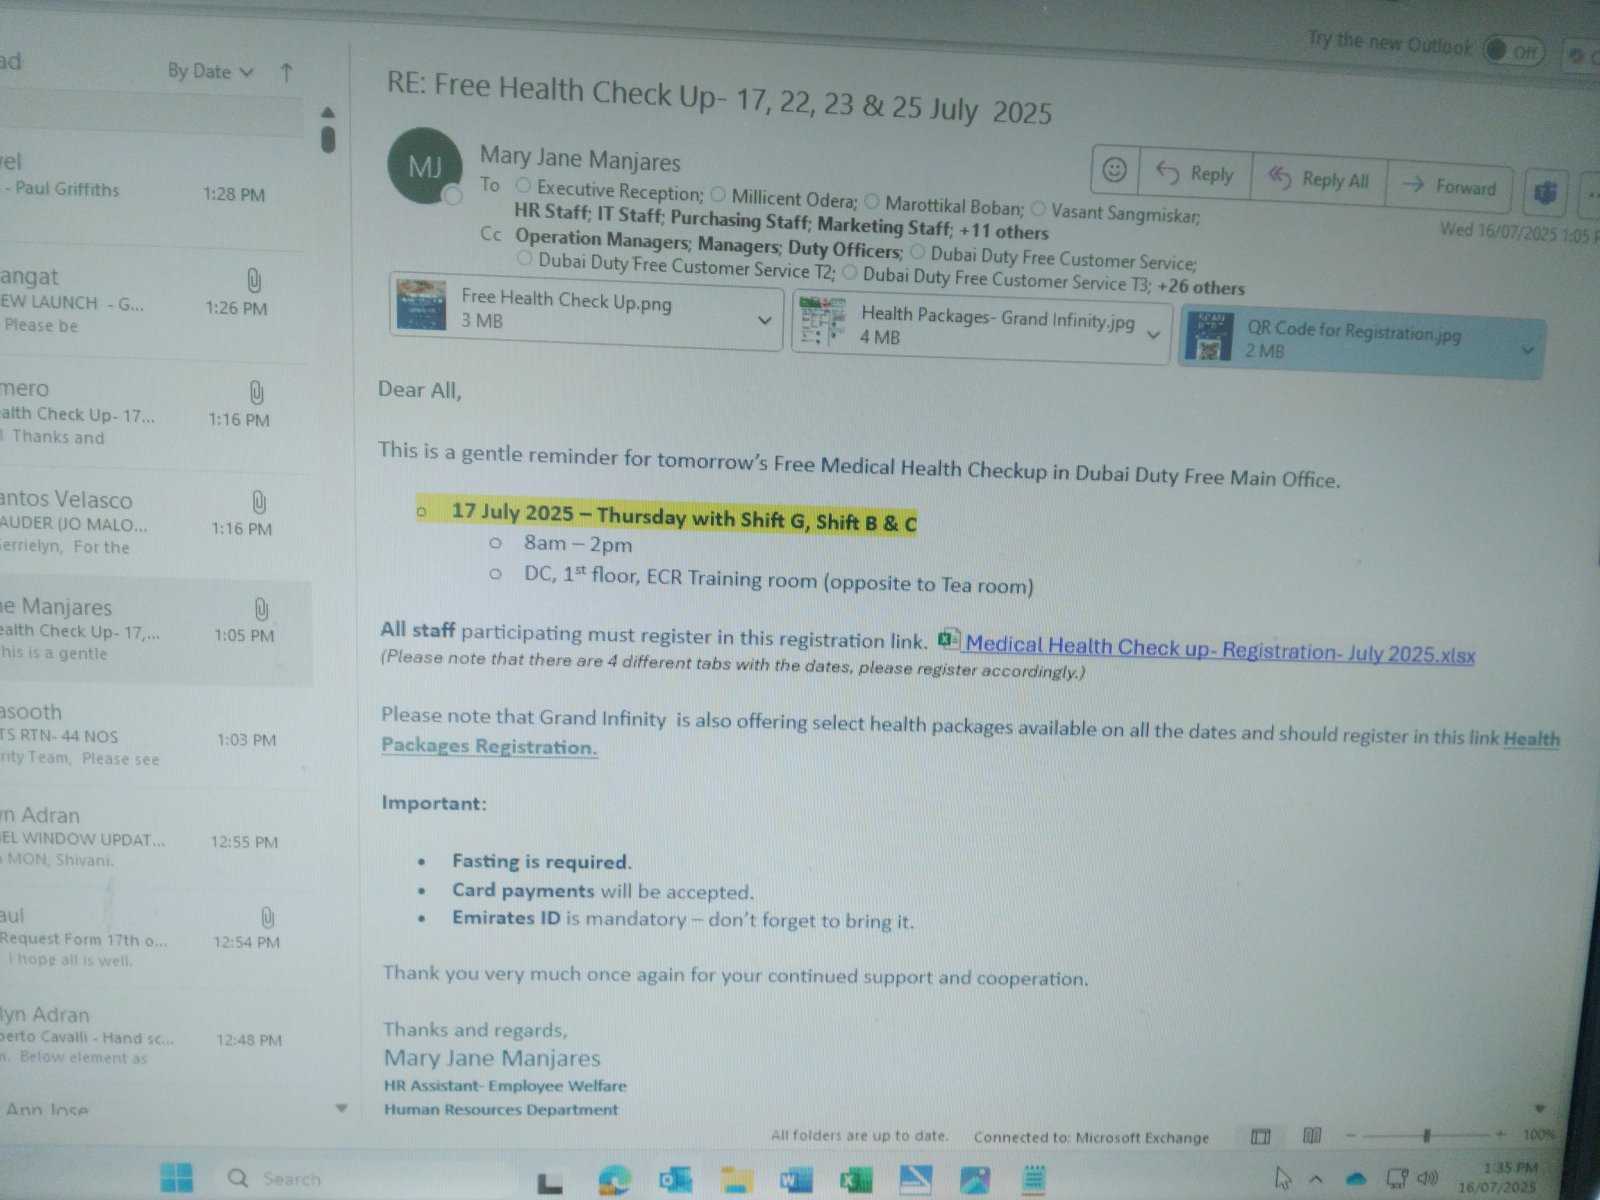This screenshot has height=1200, width=1600.
Task: Select Dubai Duty Free Customer Service recipient
Action: [1063, 259]
